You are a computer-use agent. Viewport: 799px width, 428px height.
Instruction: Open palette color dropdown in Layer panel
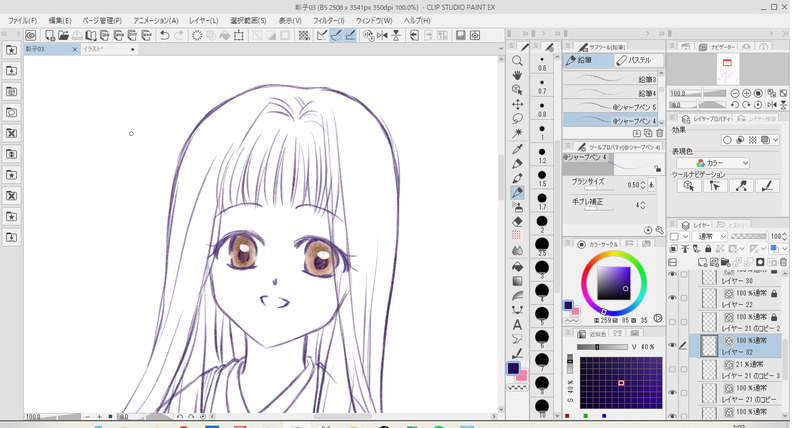679,236
